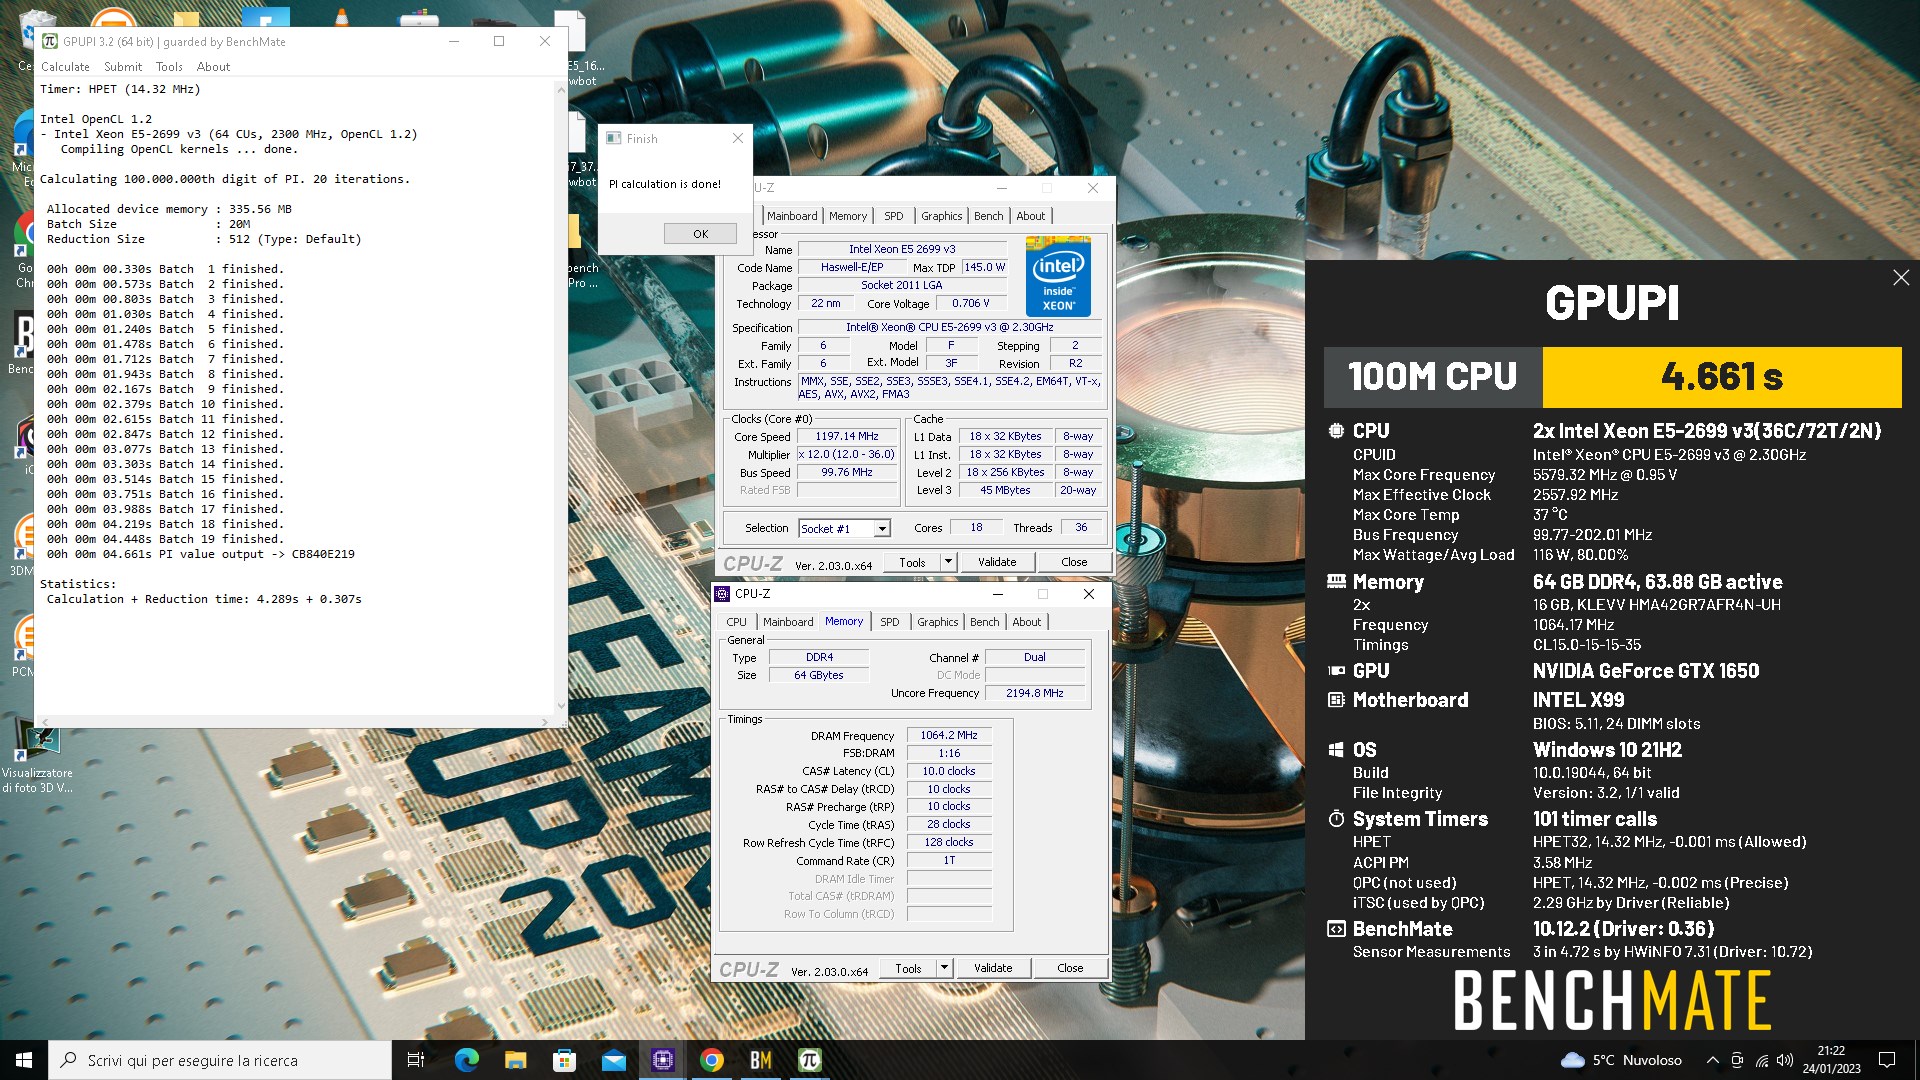
Task: Close the BenchMate GPUPI result overlay
Action: click(x=1901, y=278)
